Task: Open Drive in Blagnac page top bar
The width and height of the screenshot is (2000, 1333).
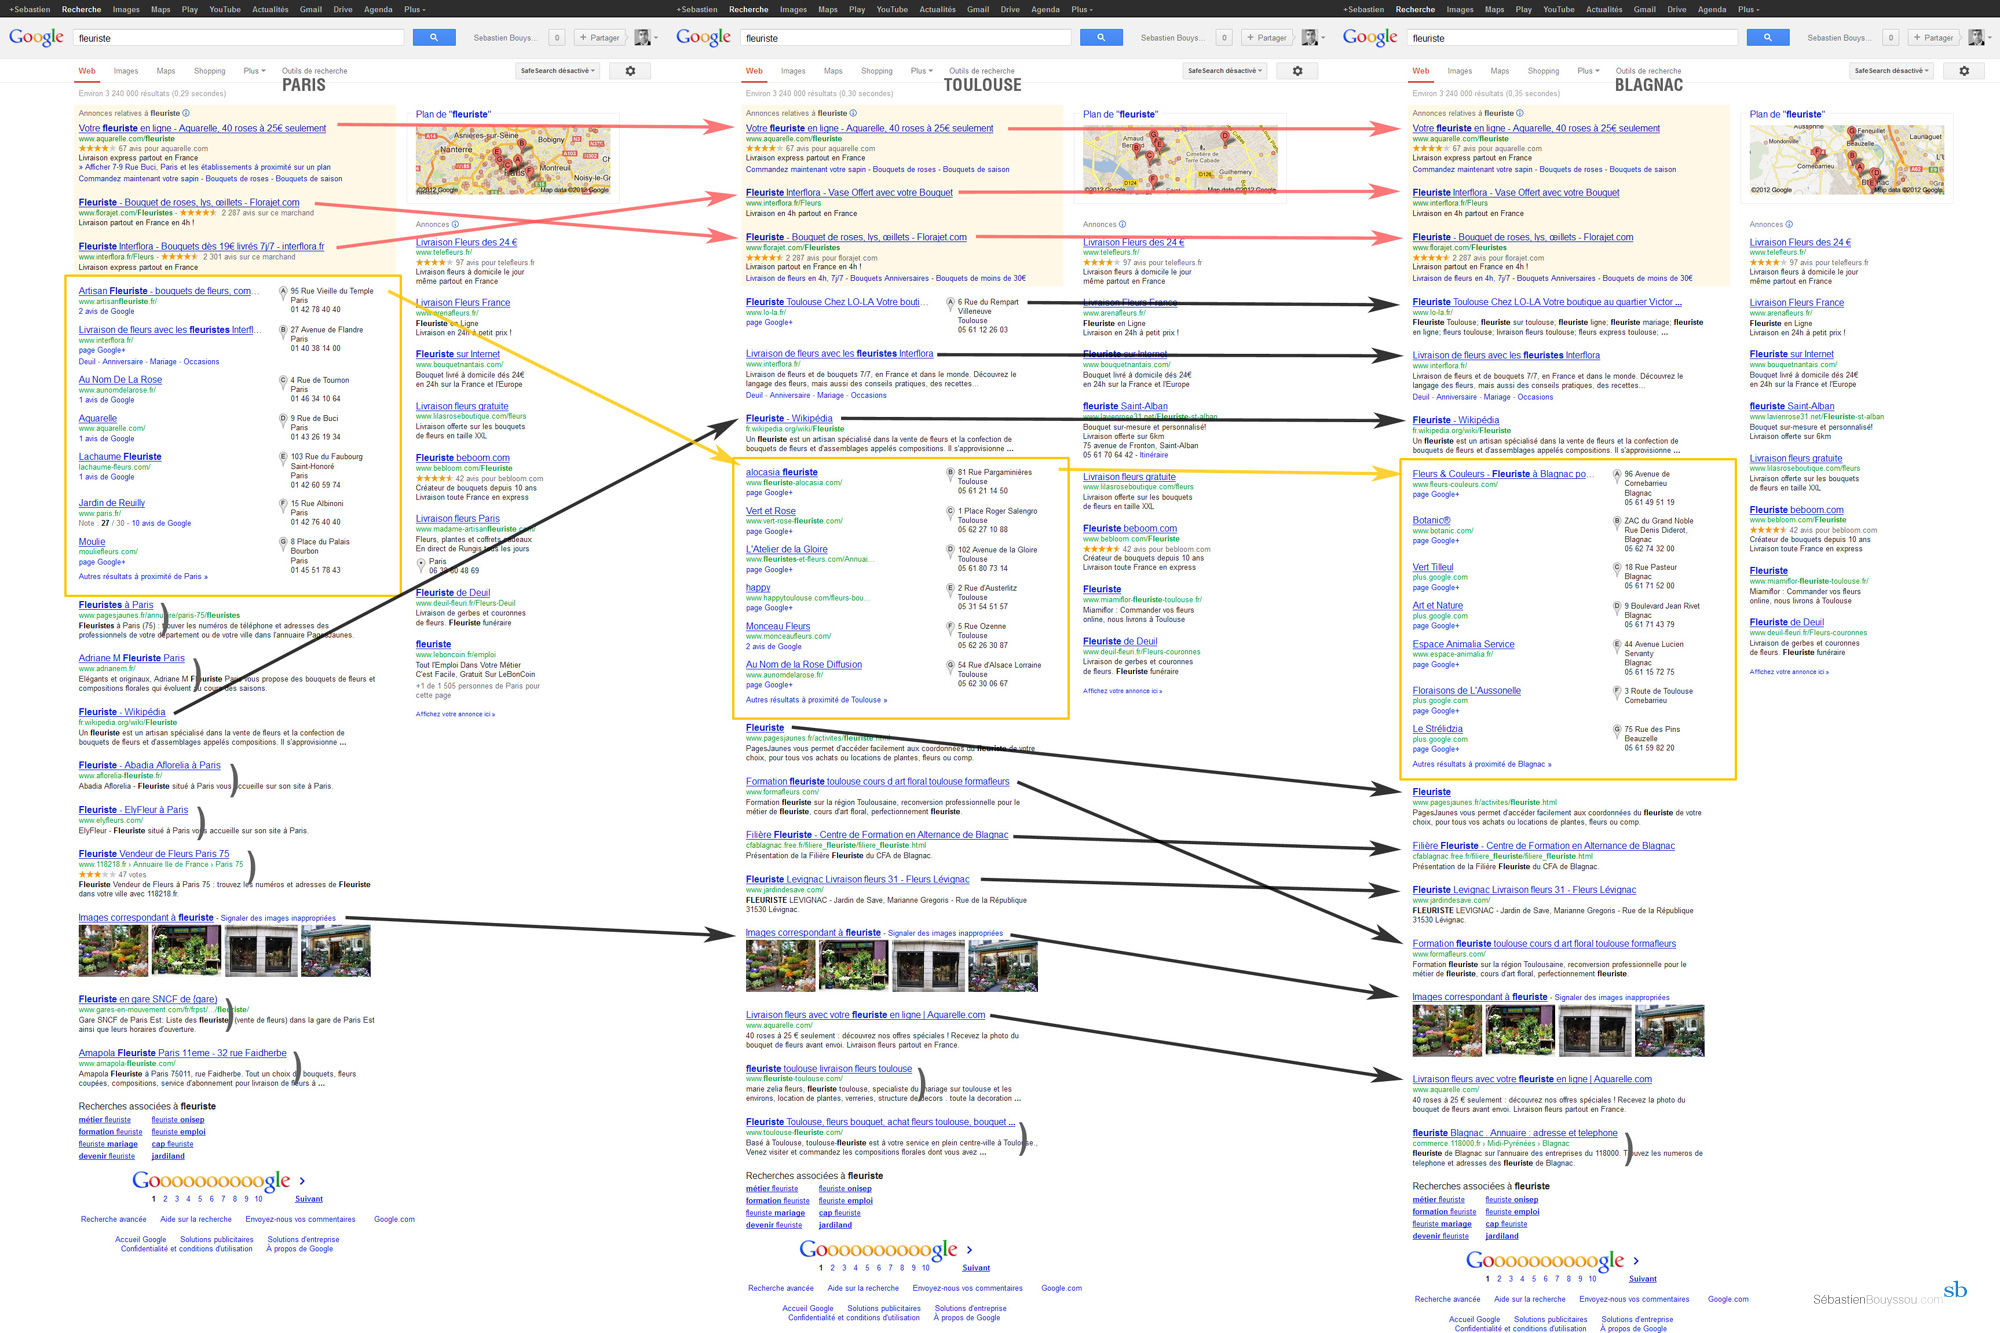Action: (1677, 9)
